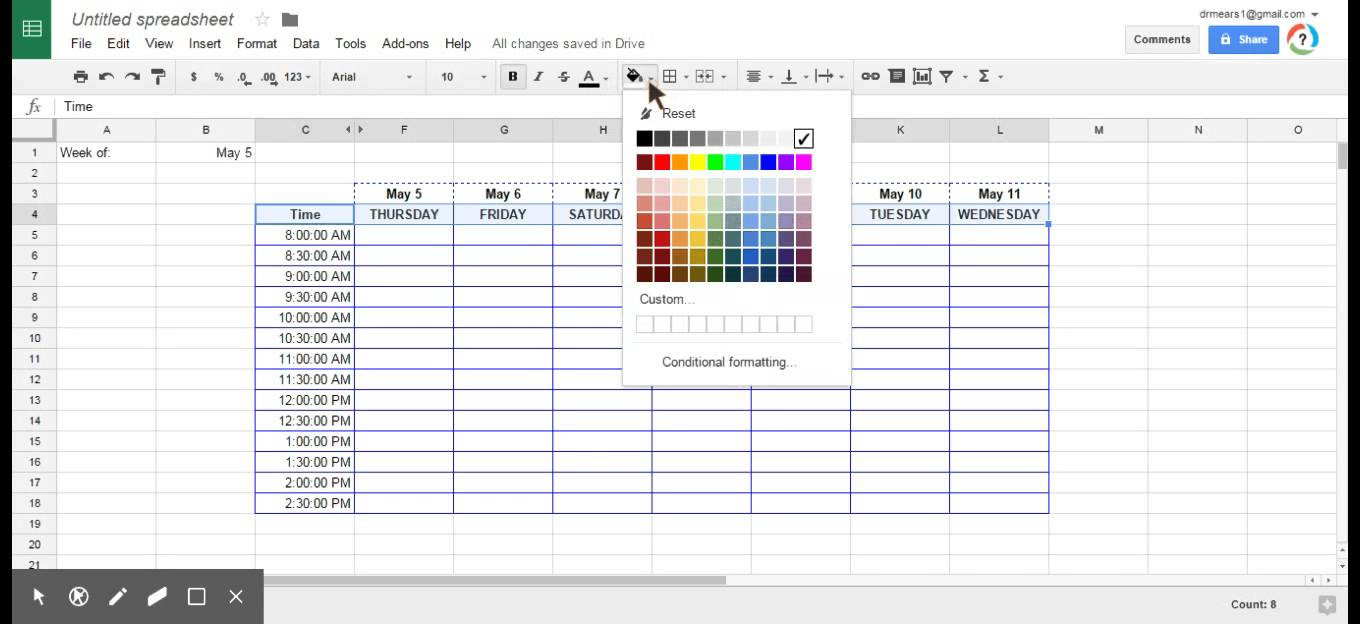Screen dimensions: 1360x624
Task: Apply strikethrough formatting
Action: 563,76
